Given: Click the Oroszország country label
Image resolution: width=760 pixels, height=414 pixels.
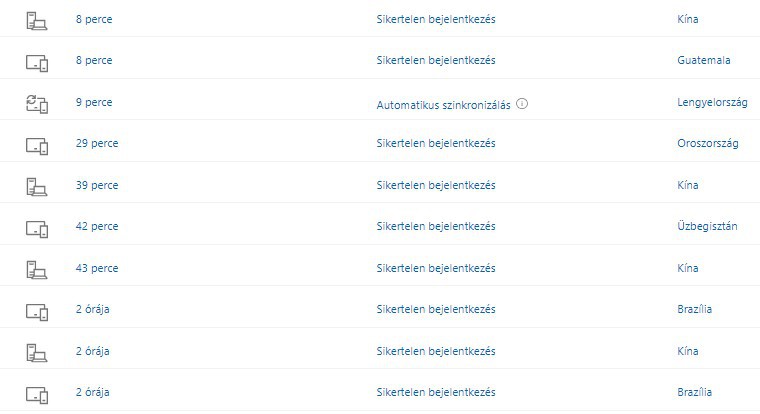Looking at the screenshot, I should (x=707, y=143).
